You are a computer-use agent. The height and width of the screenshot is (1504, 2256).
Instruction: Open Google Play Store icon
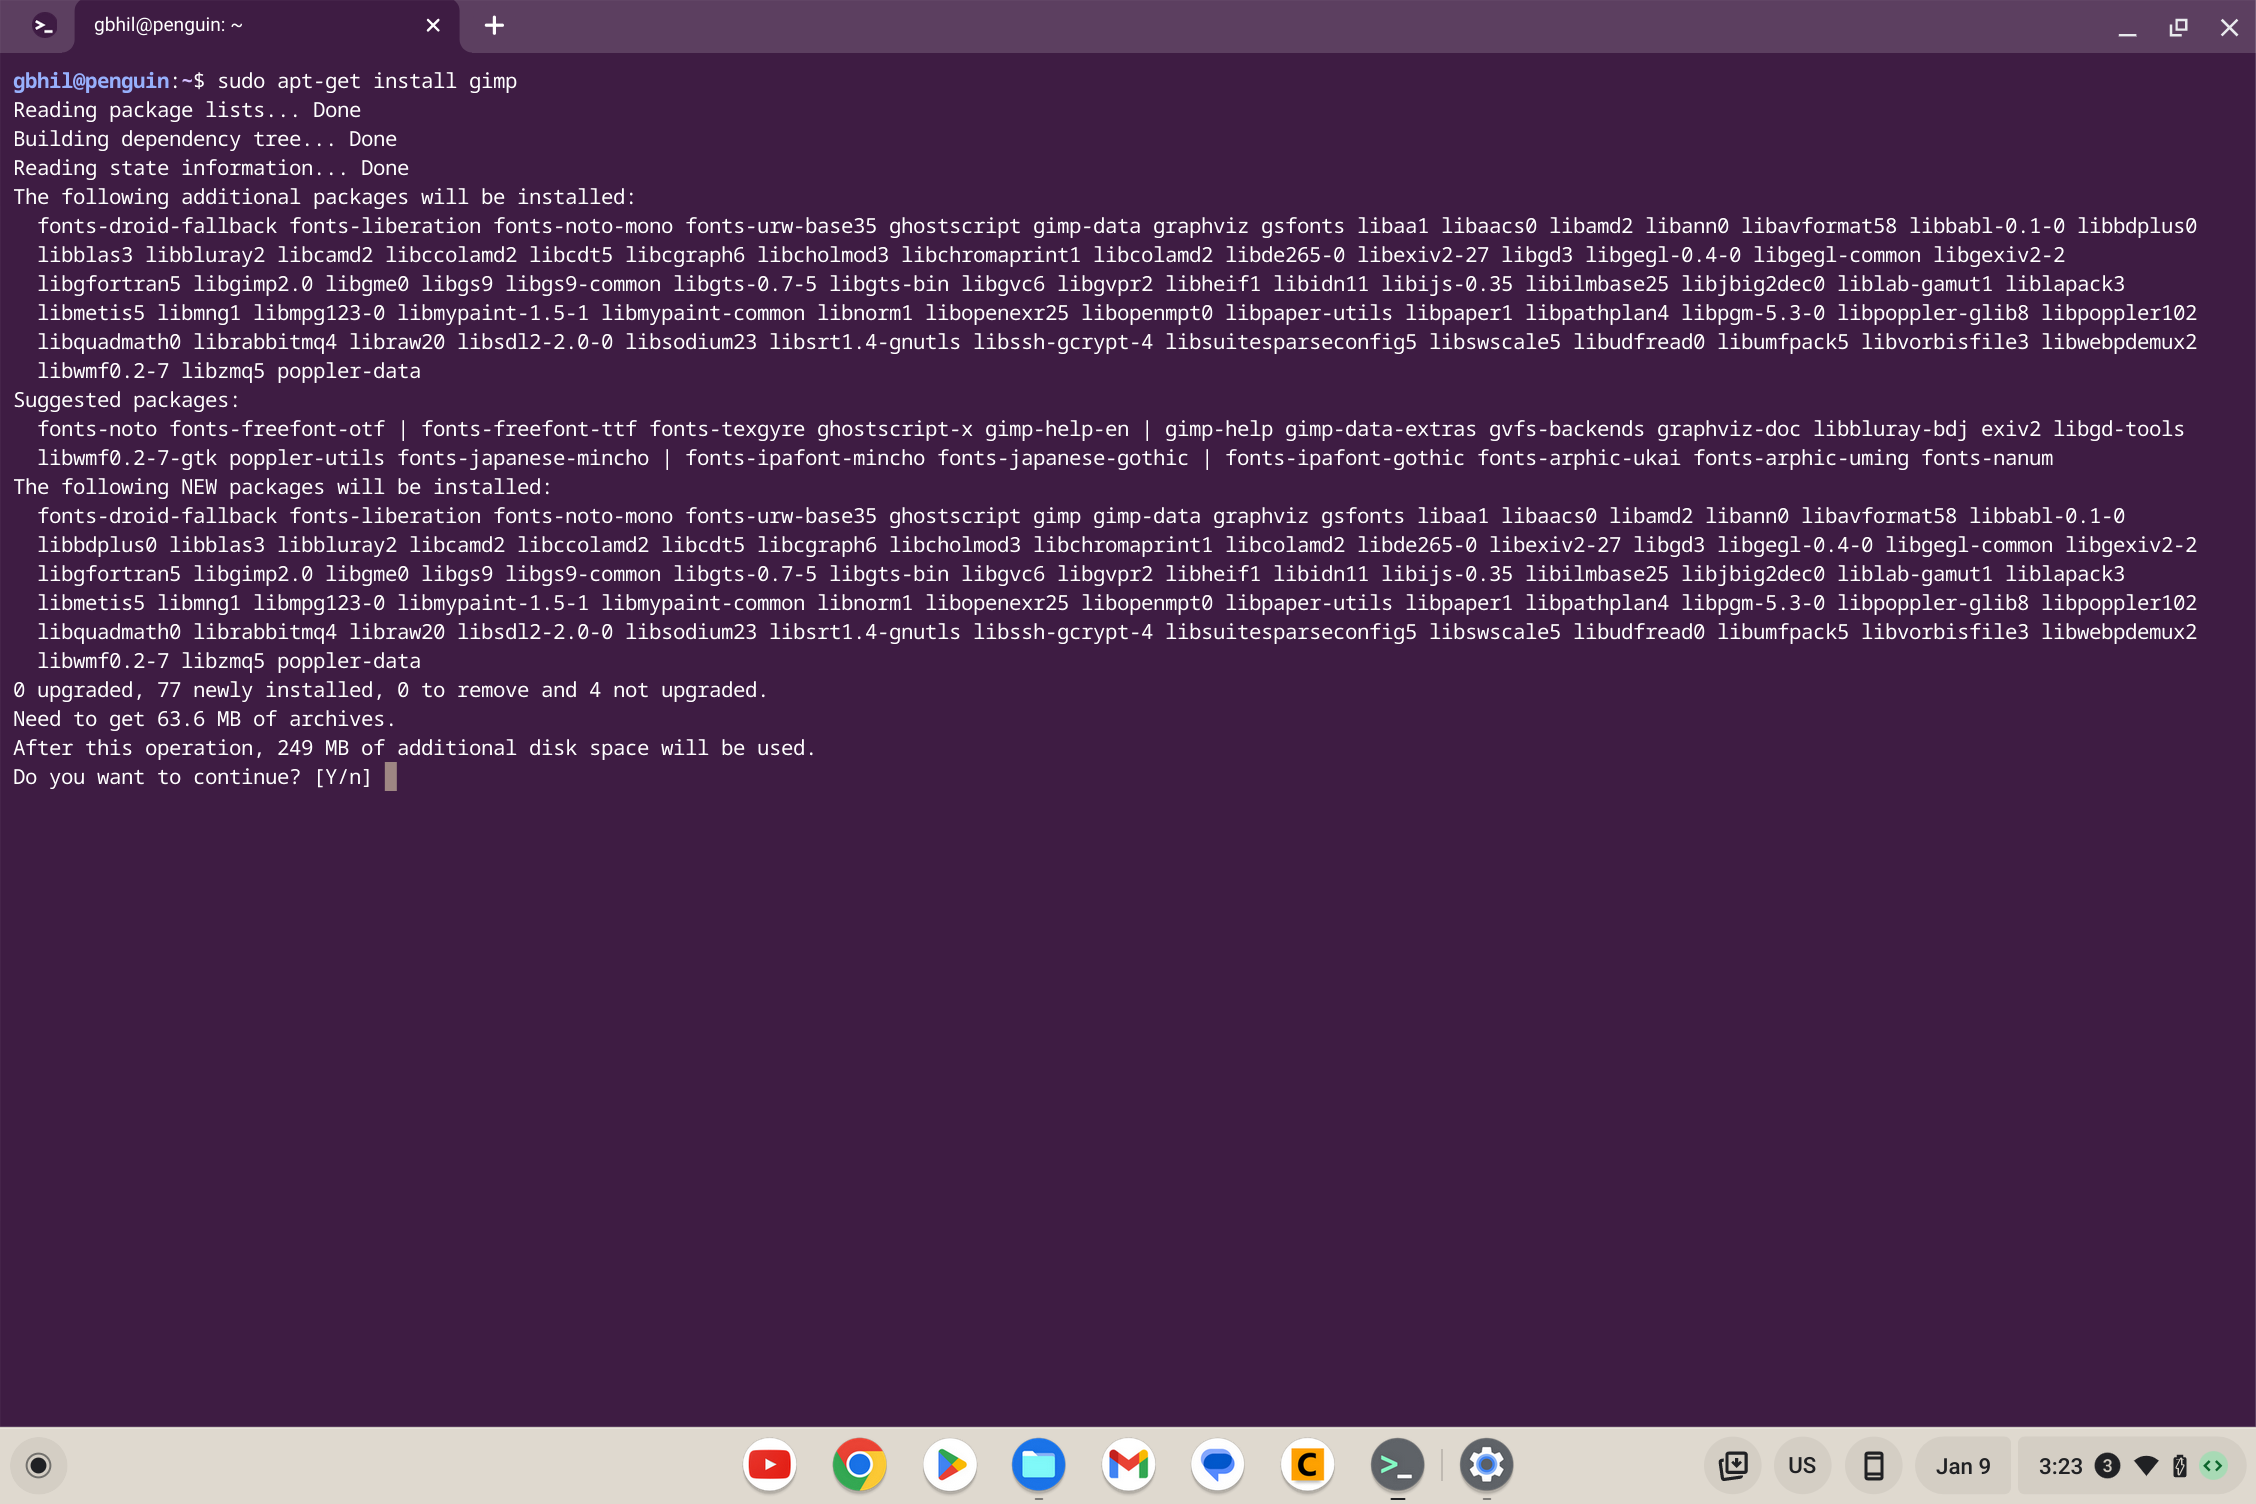tap(948, 1465)
